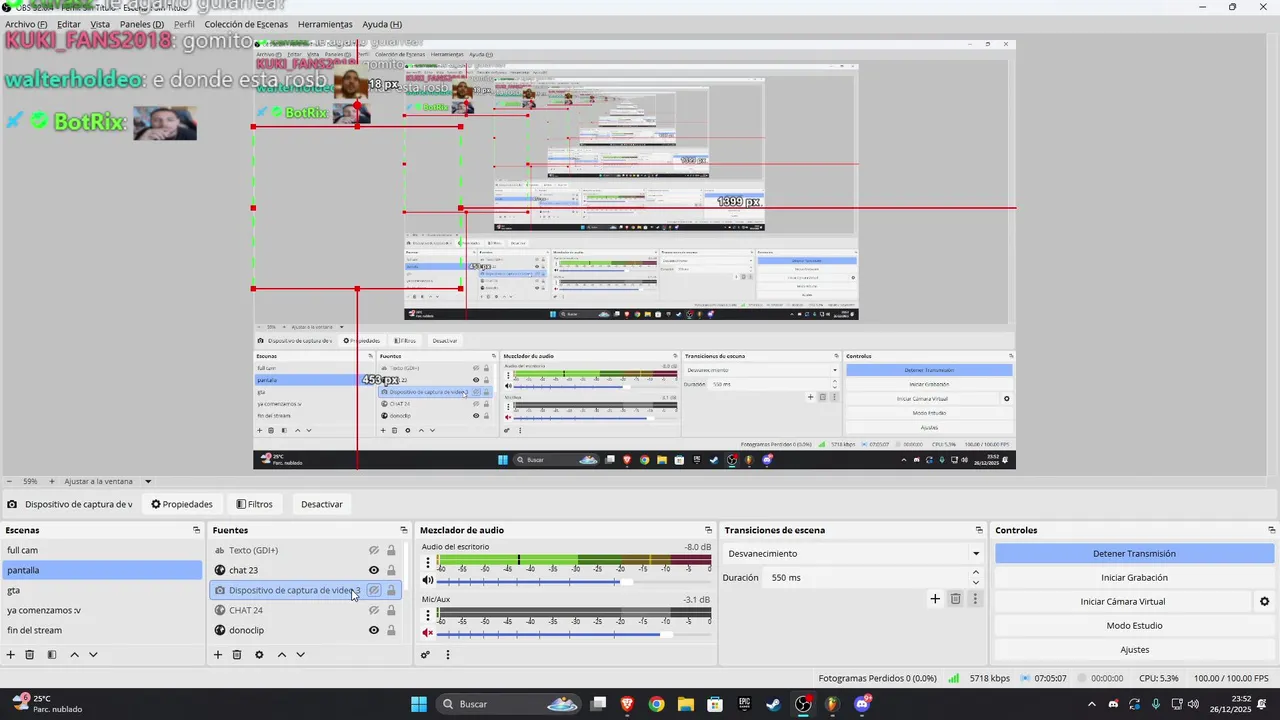Image resolution: width=1280 pixels, height=720 pixels.
Task: Delete selected scene with the trash icon
Action: (x=30, y=655)
